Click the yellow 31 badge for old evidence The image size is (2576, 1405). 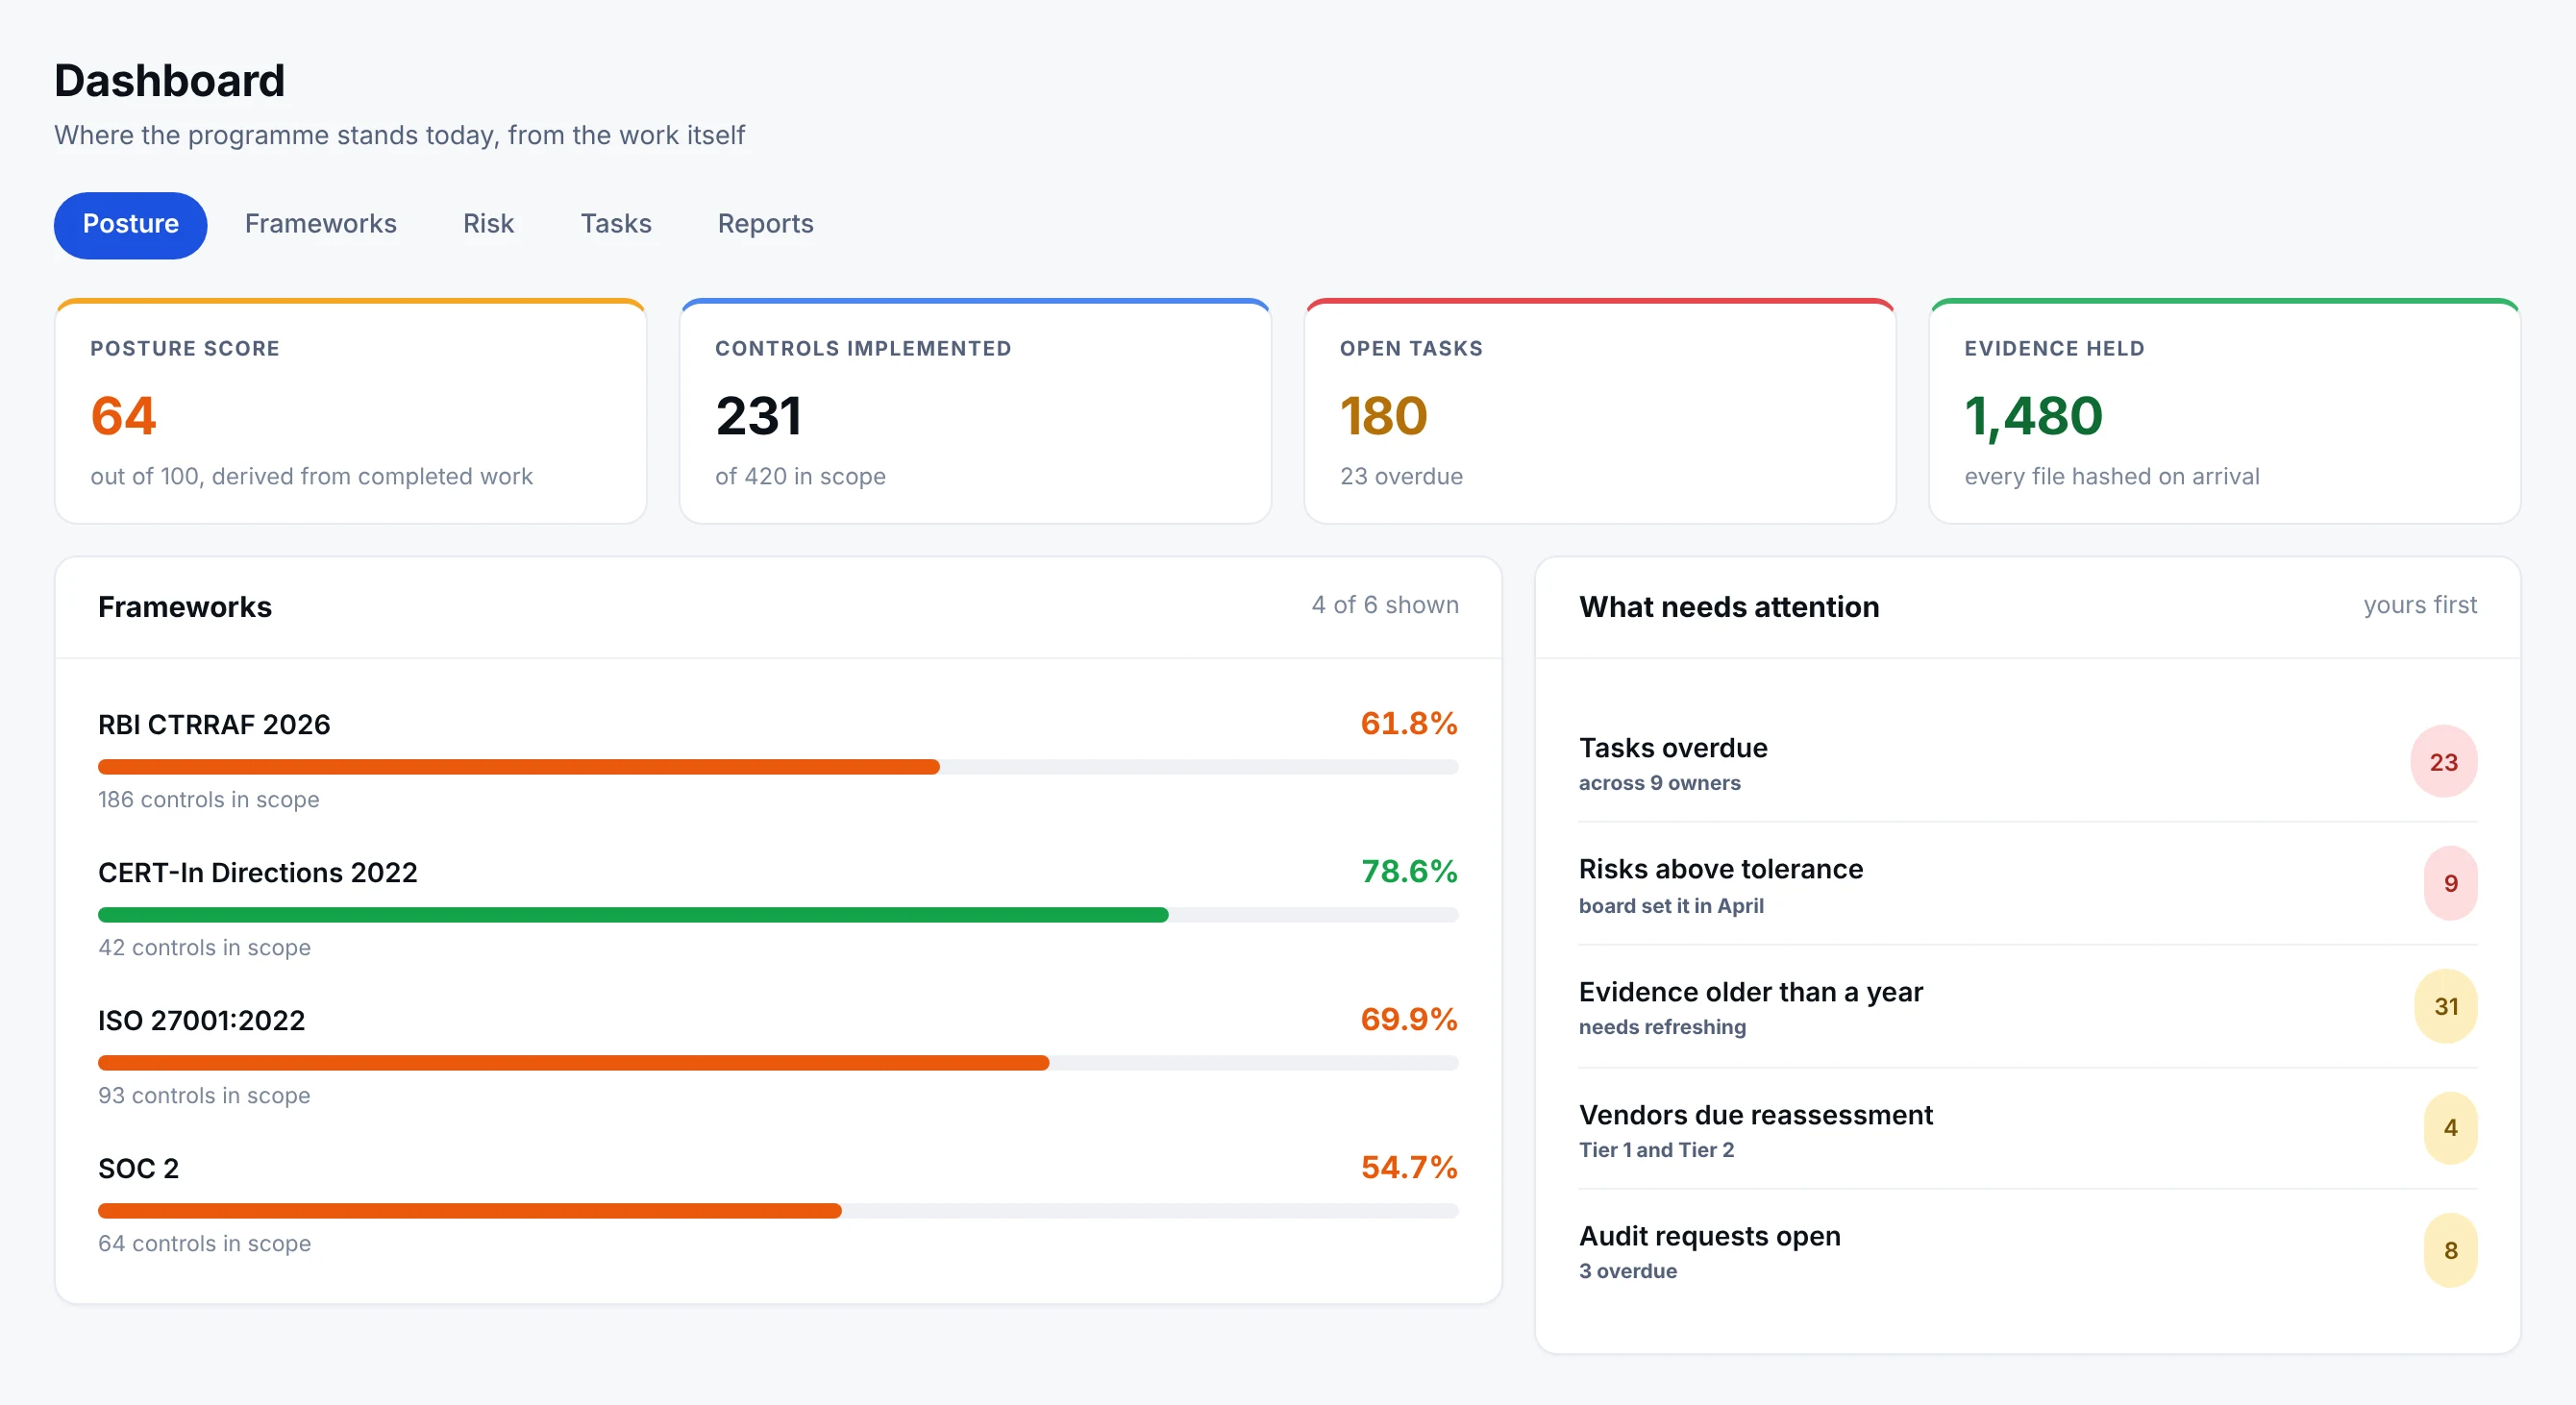2446,1007
